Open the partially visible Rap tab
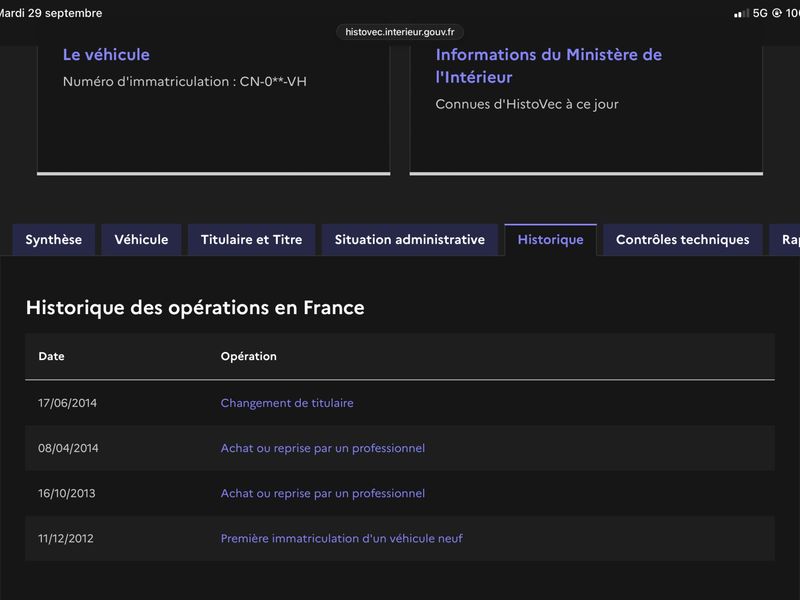 pyautogui.click(x=786, y=239)
